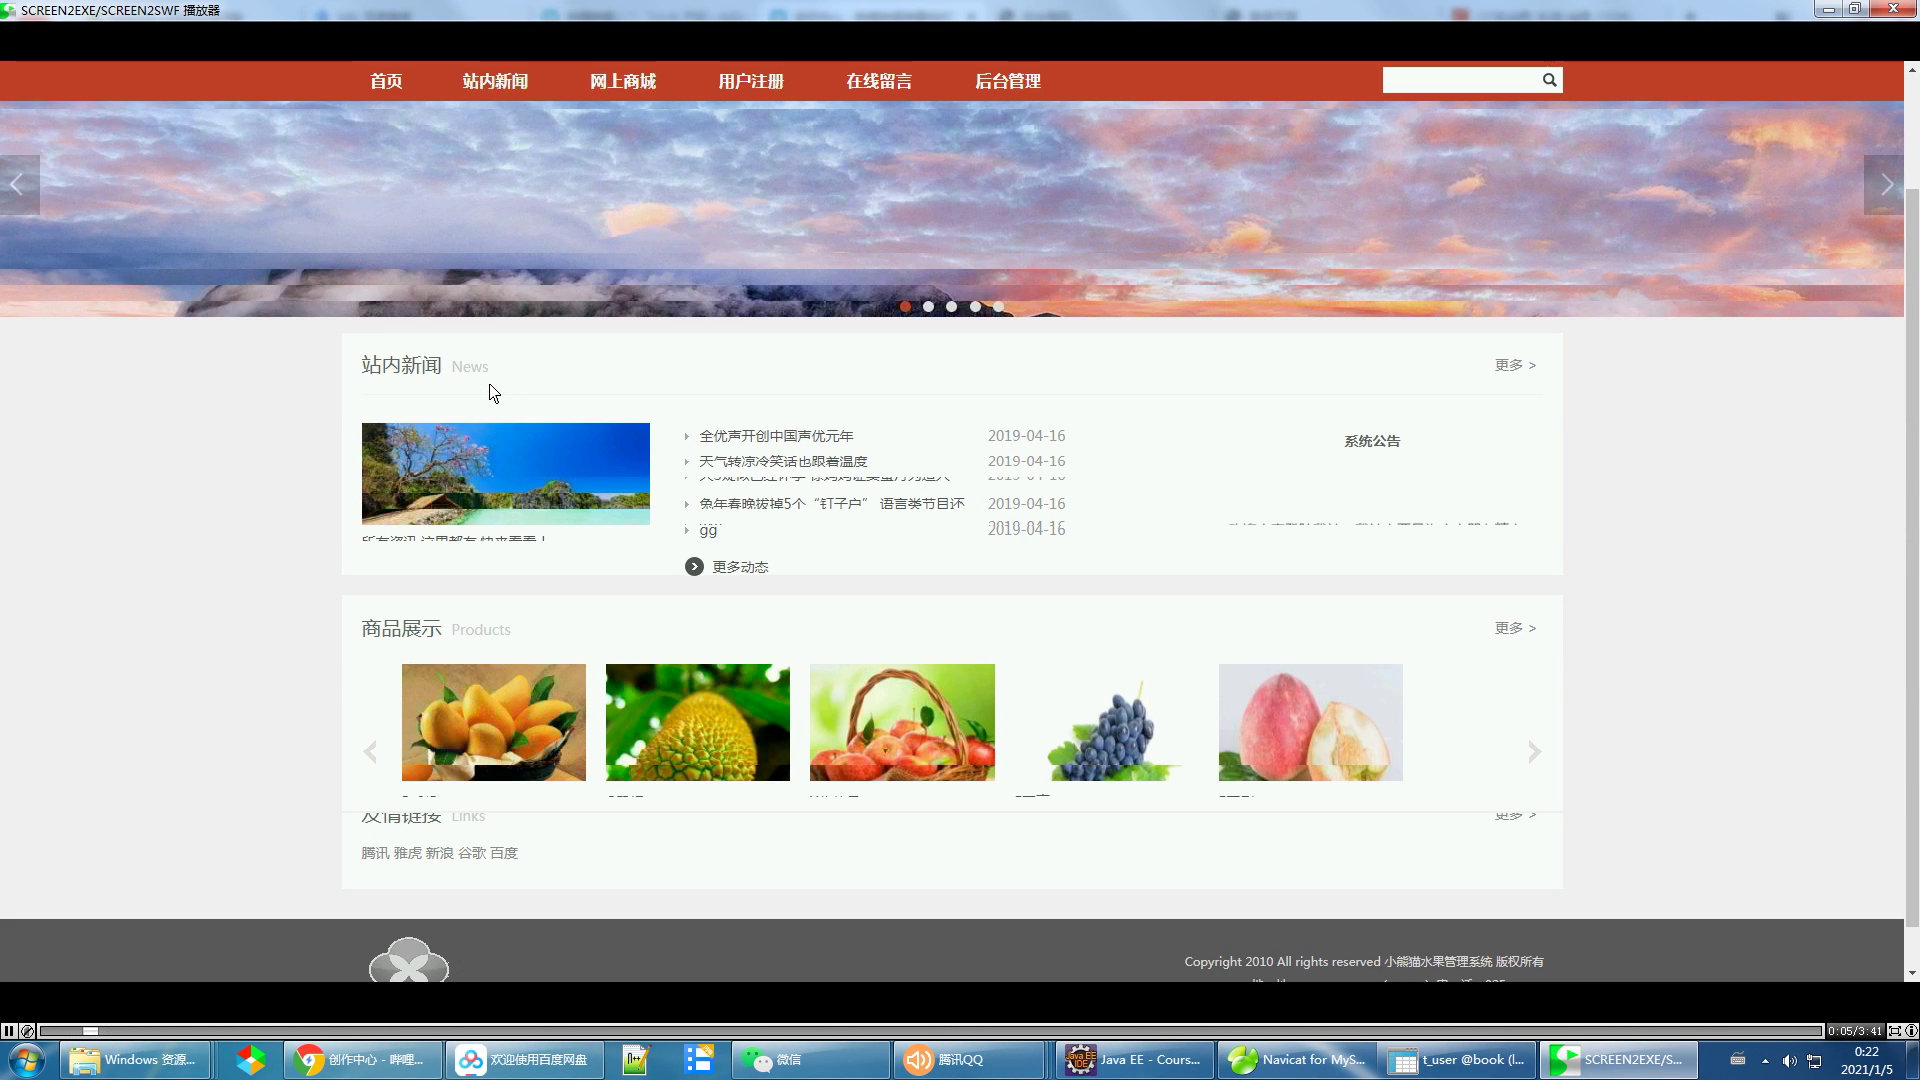The width and height of the screenshot is (1920, 1080).
Task: Click the player progress slider handle
Action: point(90,1031)
